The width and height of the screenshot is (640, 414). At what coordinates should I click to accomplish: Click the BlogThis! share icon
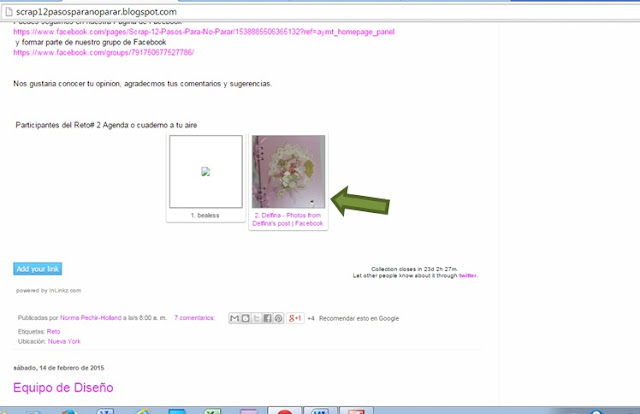click(245, 318)
